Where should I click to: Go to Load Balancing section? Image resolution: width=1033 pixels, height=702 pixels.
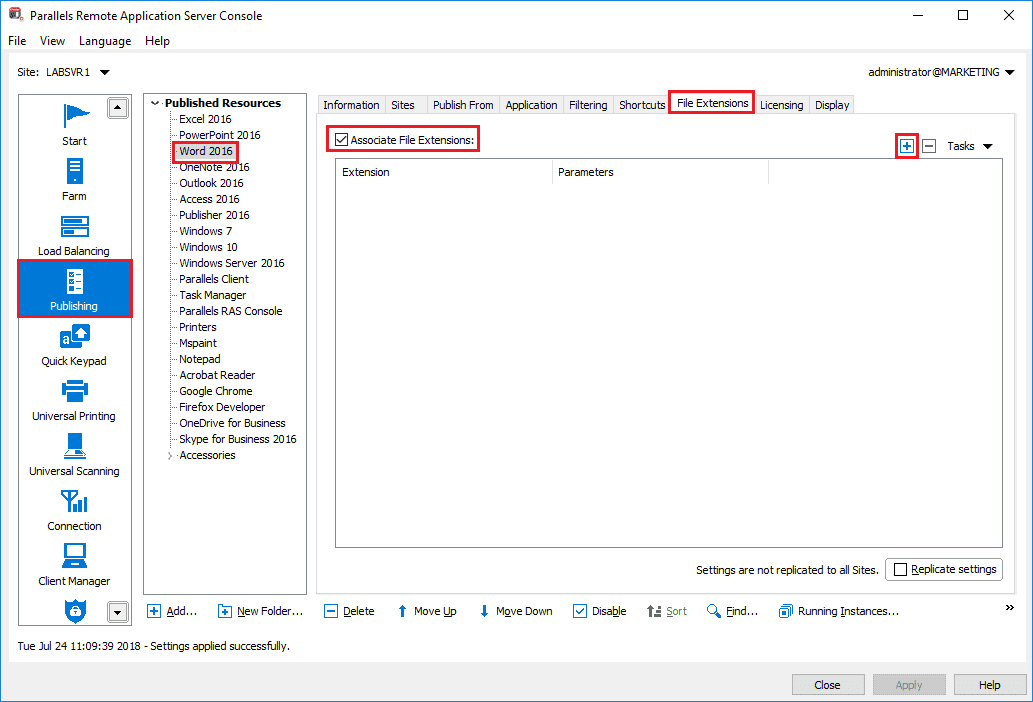click(x=74, y=235)
